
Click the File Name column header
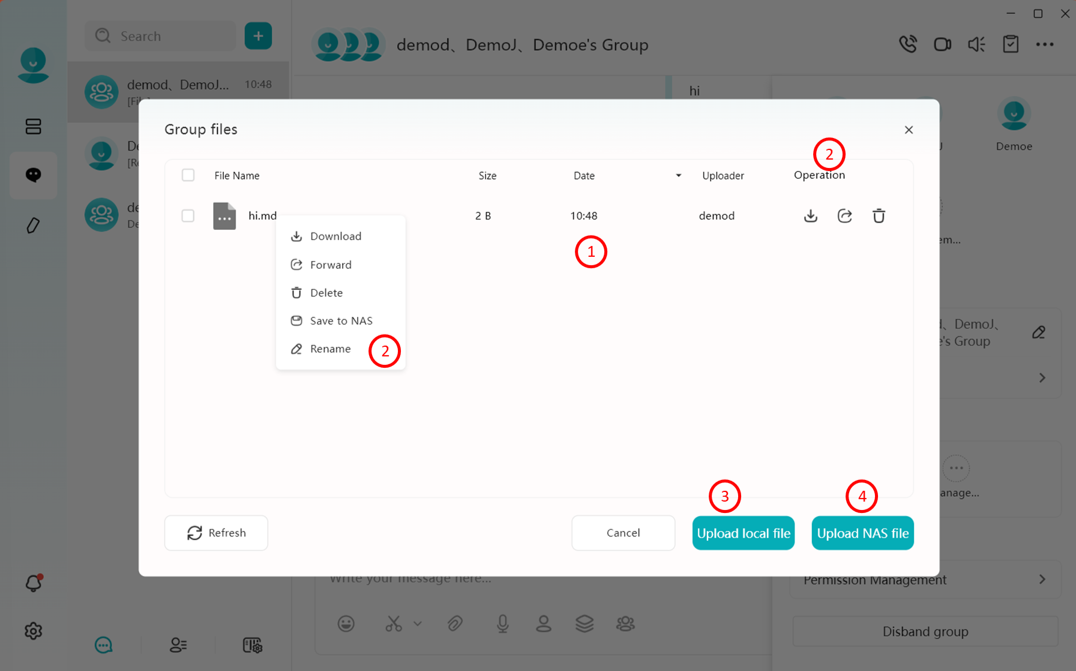tap(237, 176)
